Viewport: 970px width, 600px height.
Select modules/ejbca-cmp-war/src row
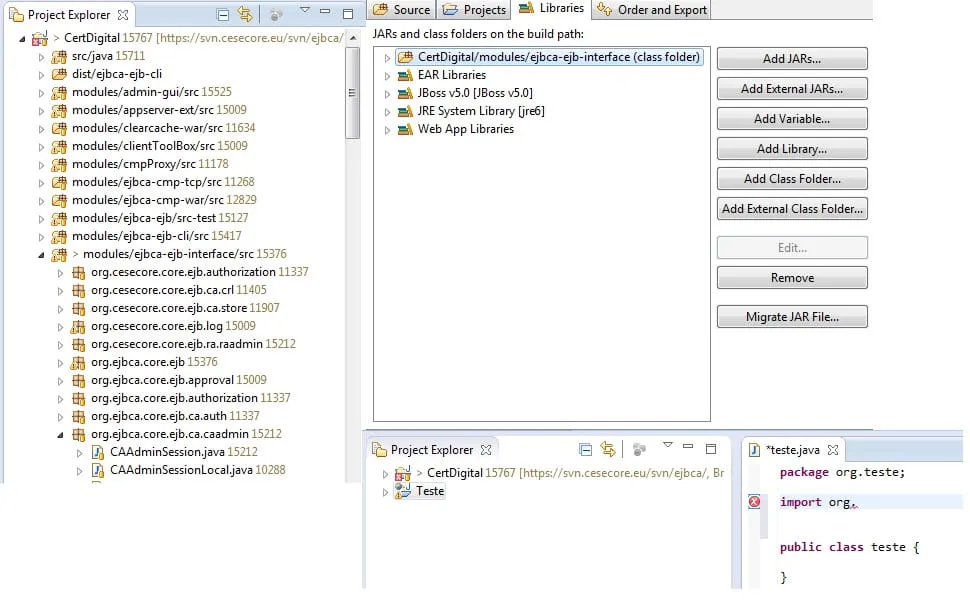pyautogui.click(x=164, y=200)
